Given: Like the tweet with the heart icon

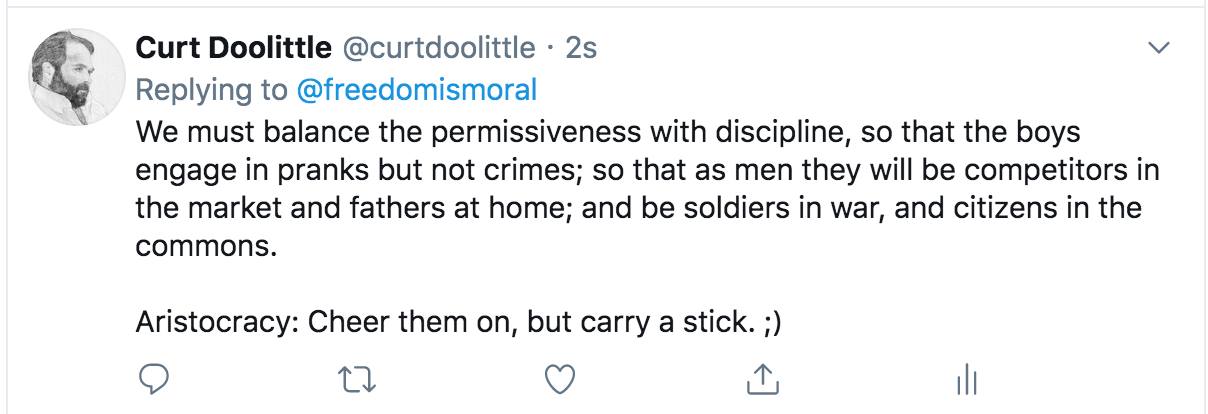Looking at the screenshot, I should coord(563,378).
